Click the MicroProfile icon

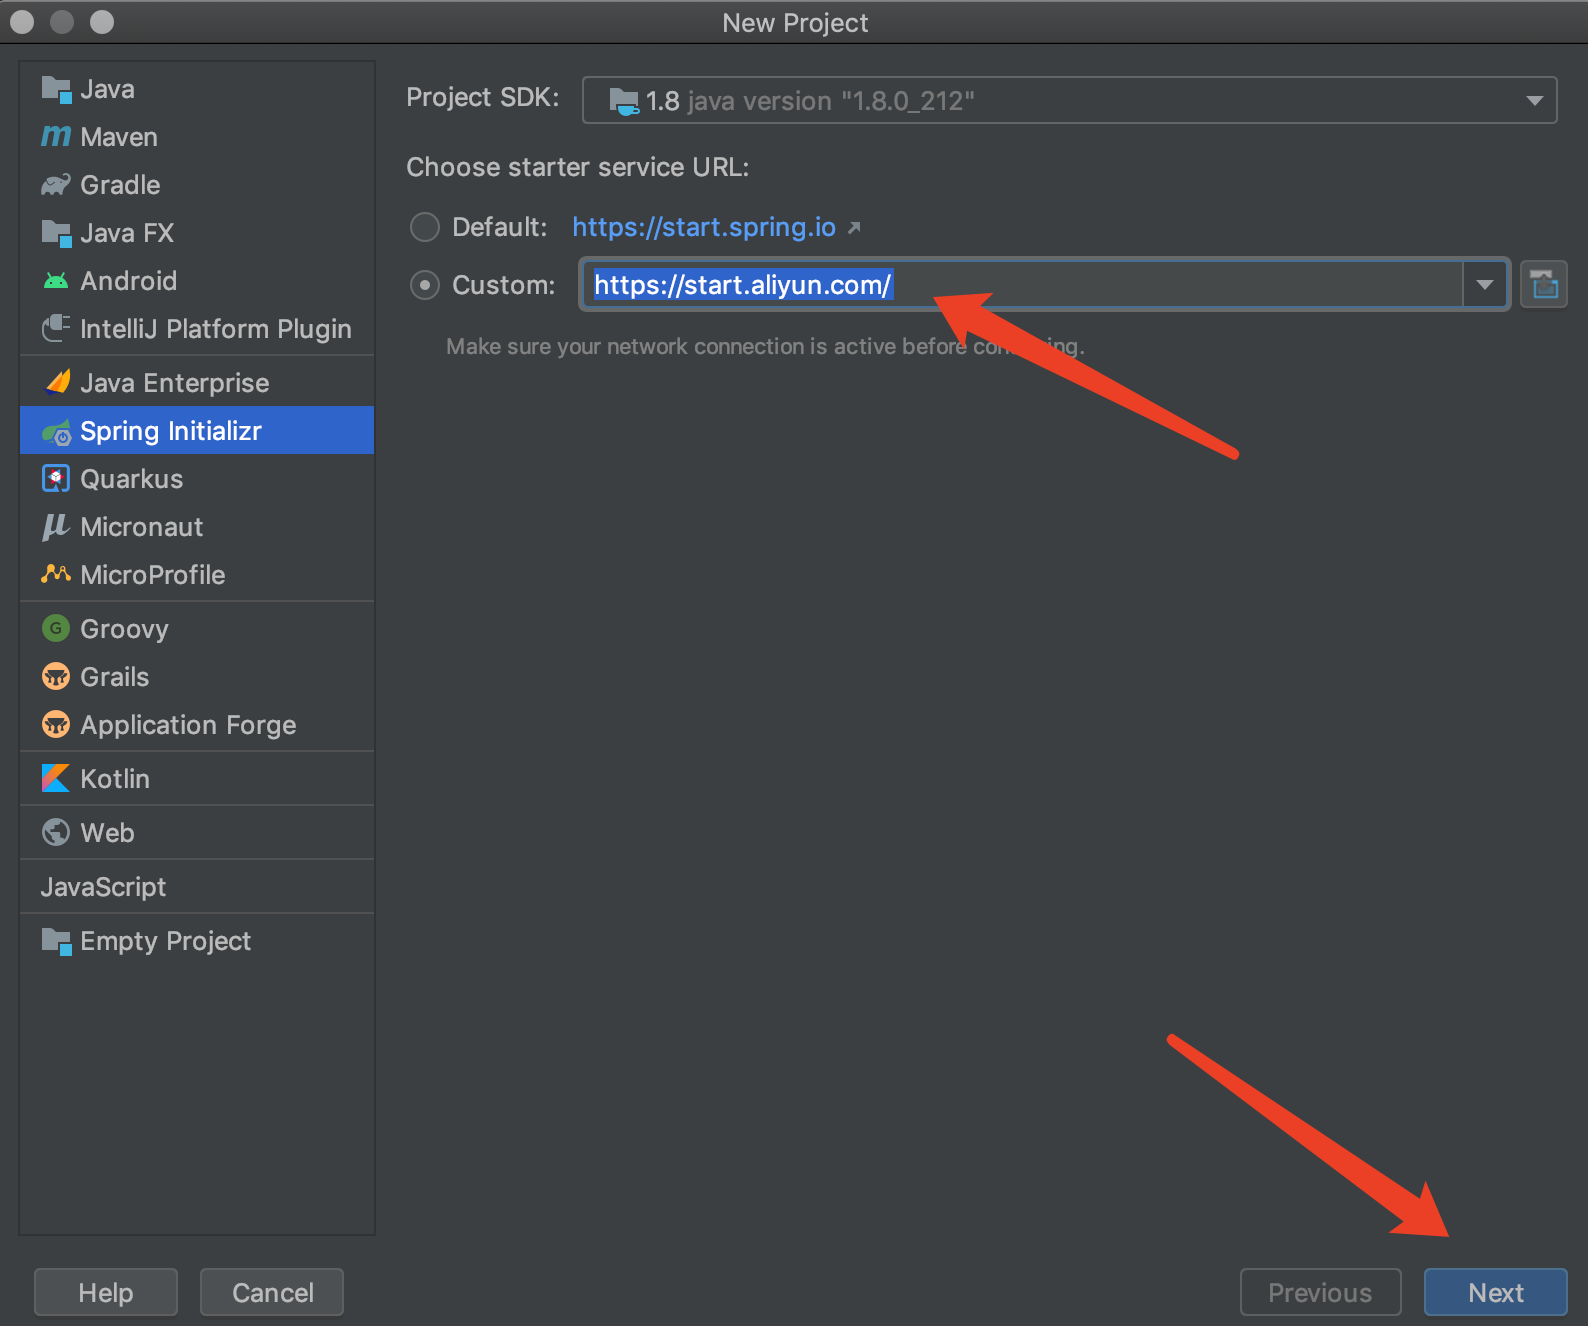(x=56, y=574)
